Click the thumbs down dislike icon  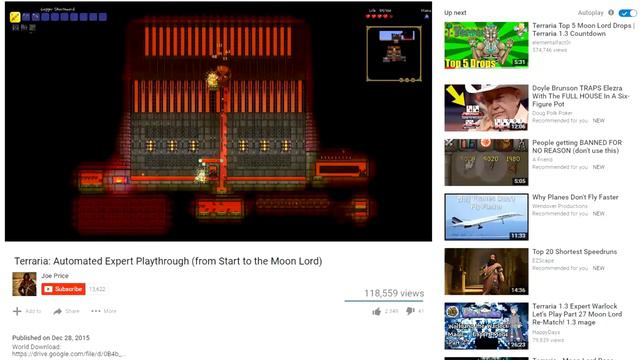click(x=410, y=311)
